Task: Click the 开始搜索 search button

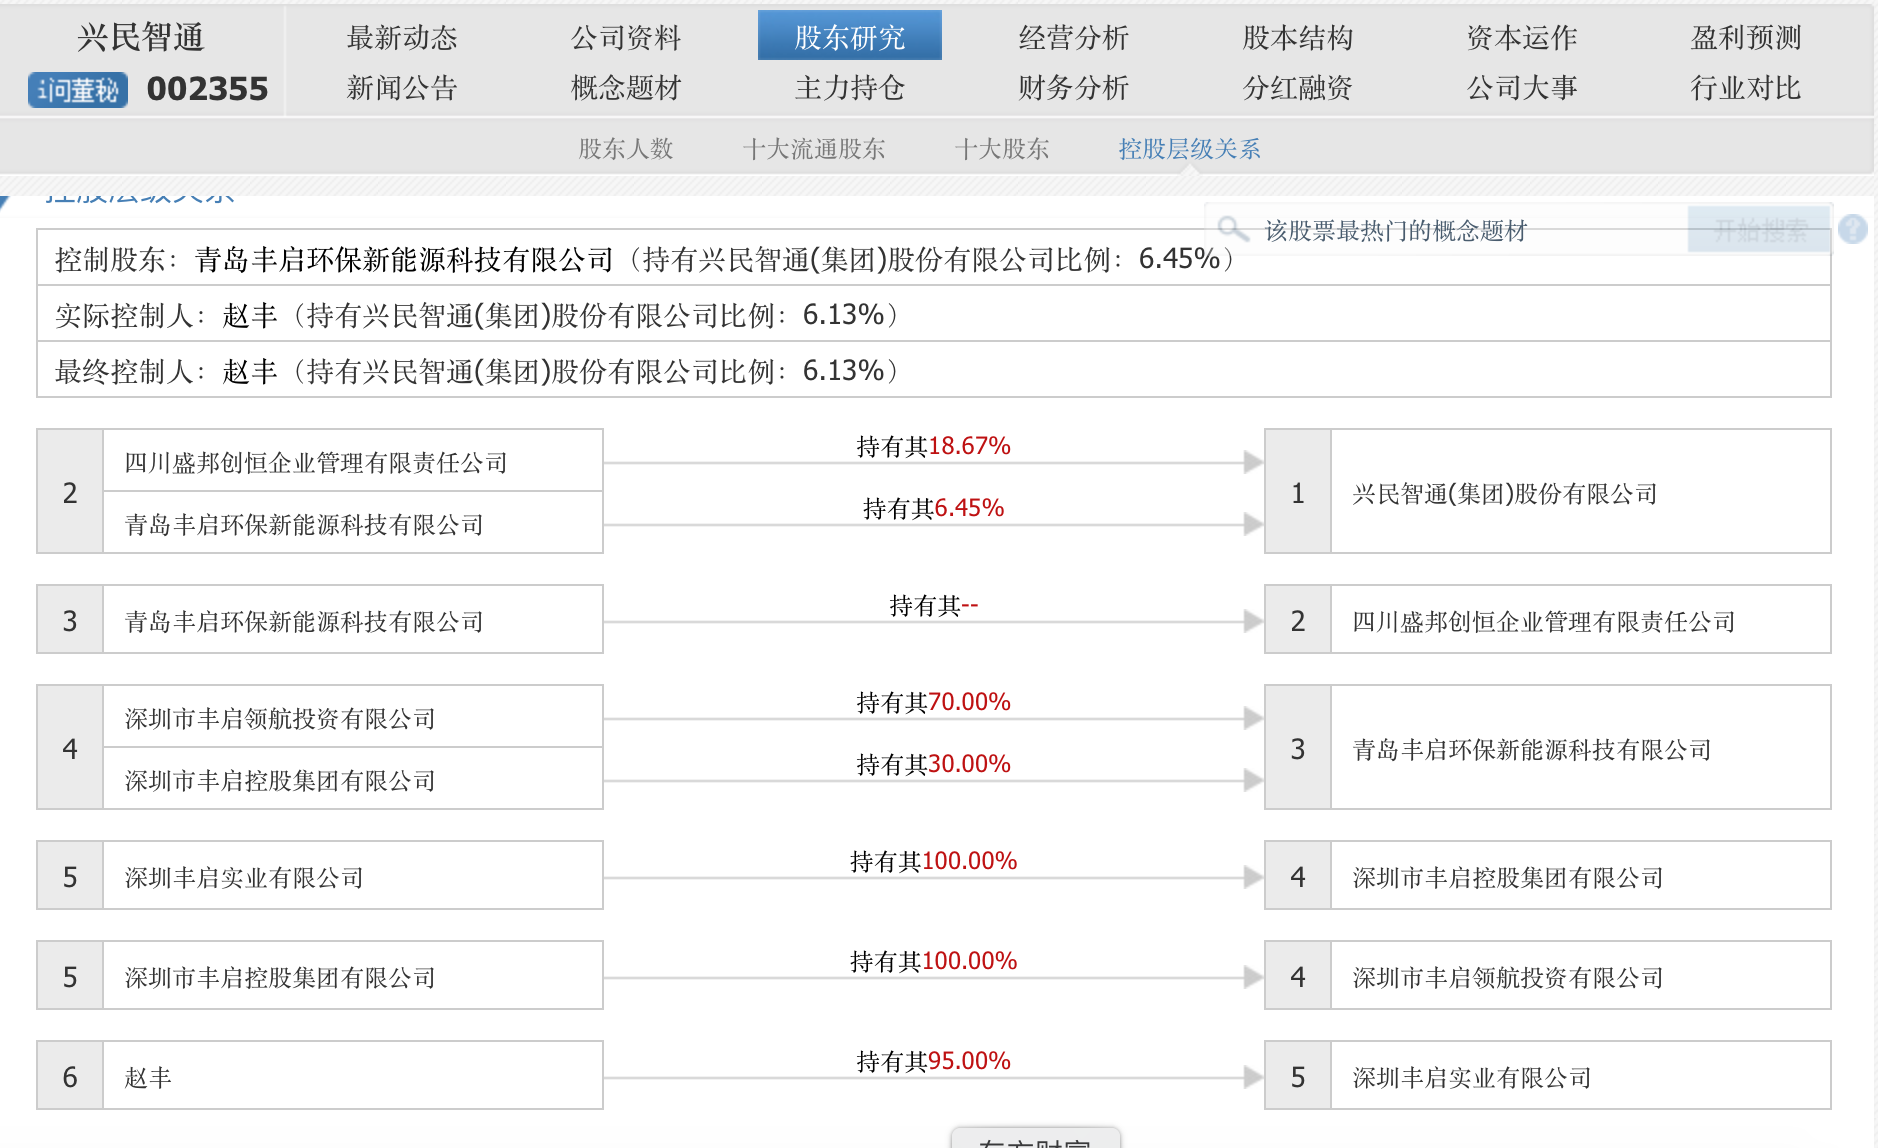Action: point(1759,230)
